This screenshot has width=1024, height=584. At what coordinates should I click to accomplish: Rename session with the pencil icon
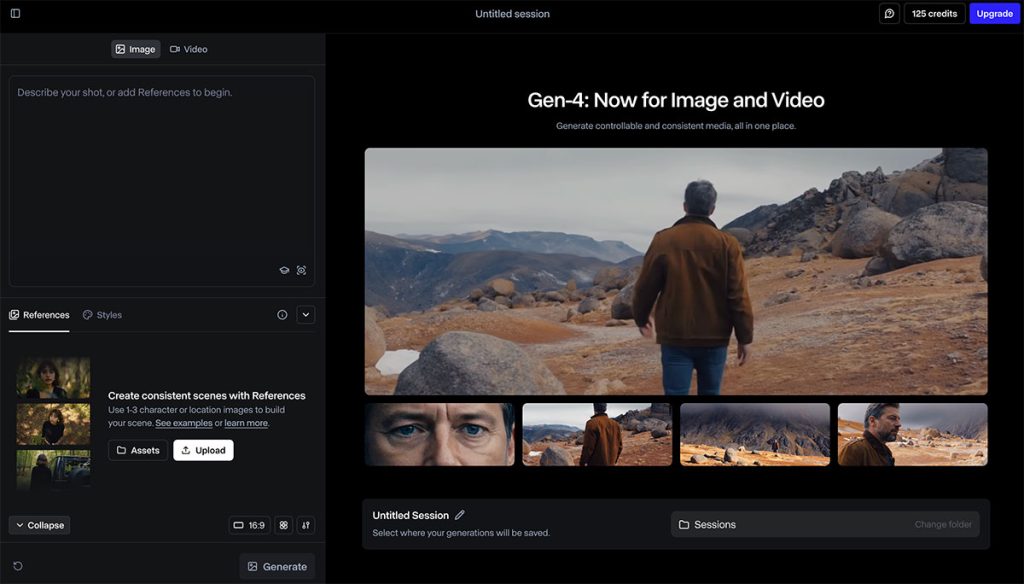(460, 515)
